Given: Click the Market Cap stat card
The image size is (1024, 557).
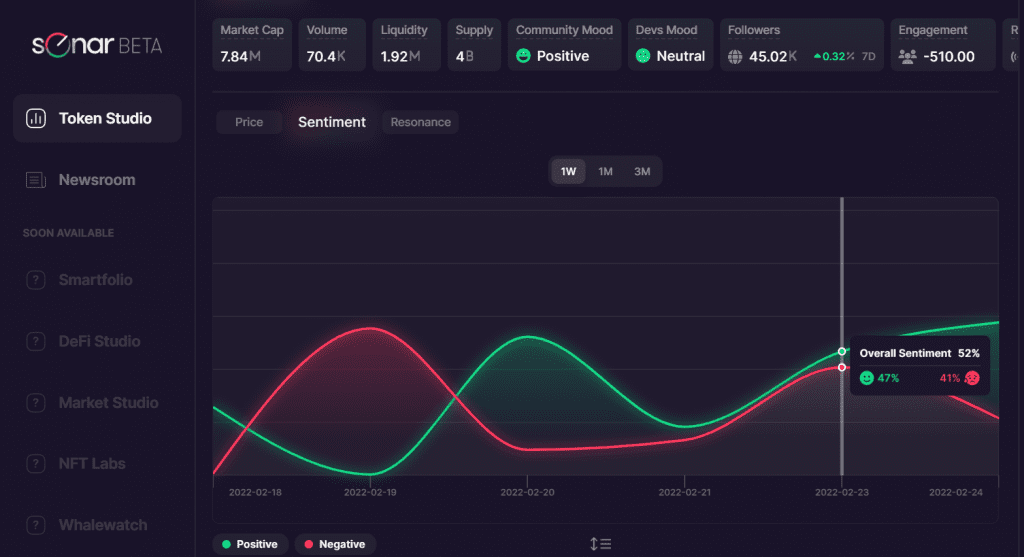Looking at the screenshot, I should coord(252,44).
